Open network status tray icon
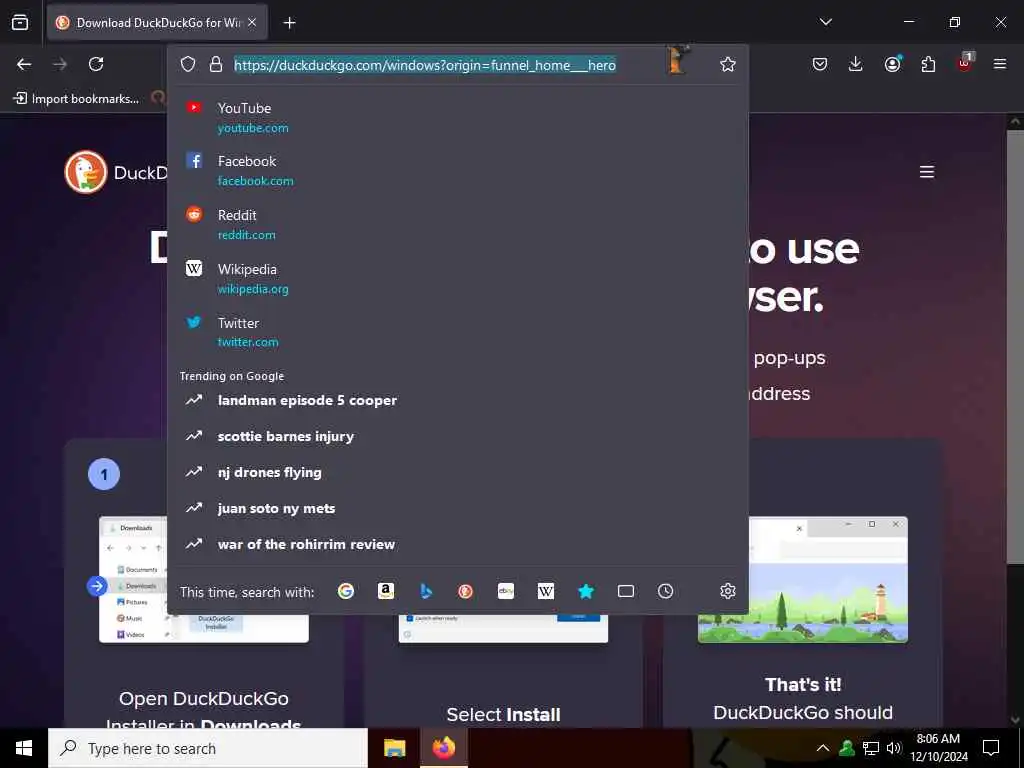Screen dimensions: 1024x768 871,748
